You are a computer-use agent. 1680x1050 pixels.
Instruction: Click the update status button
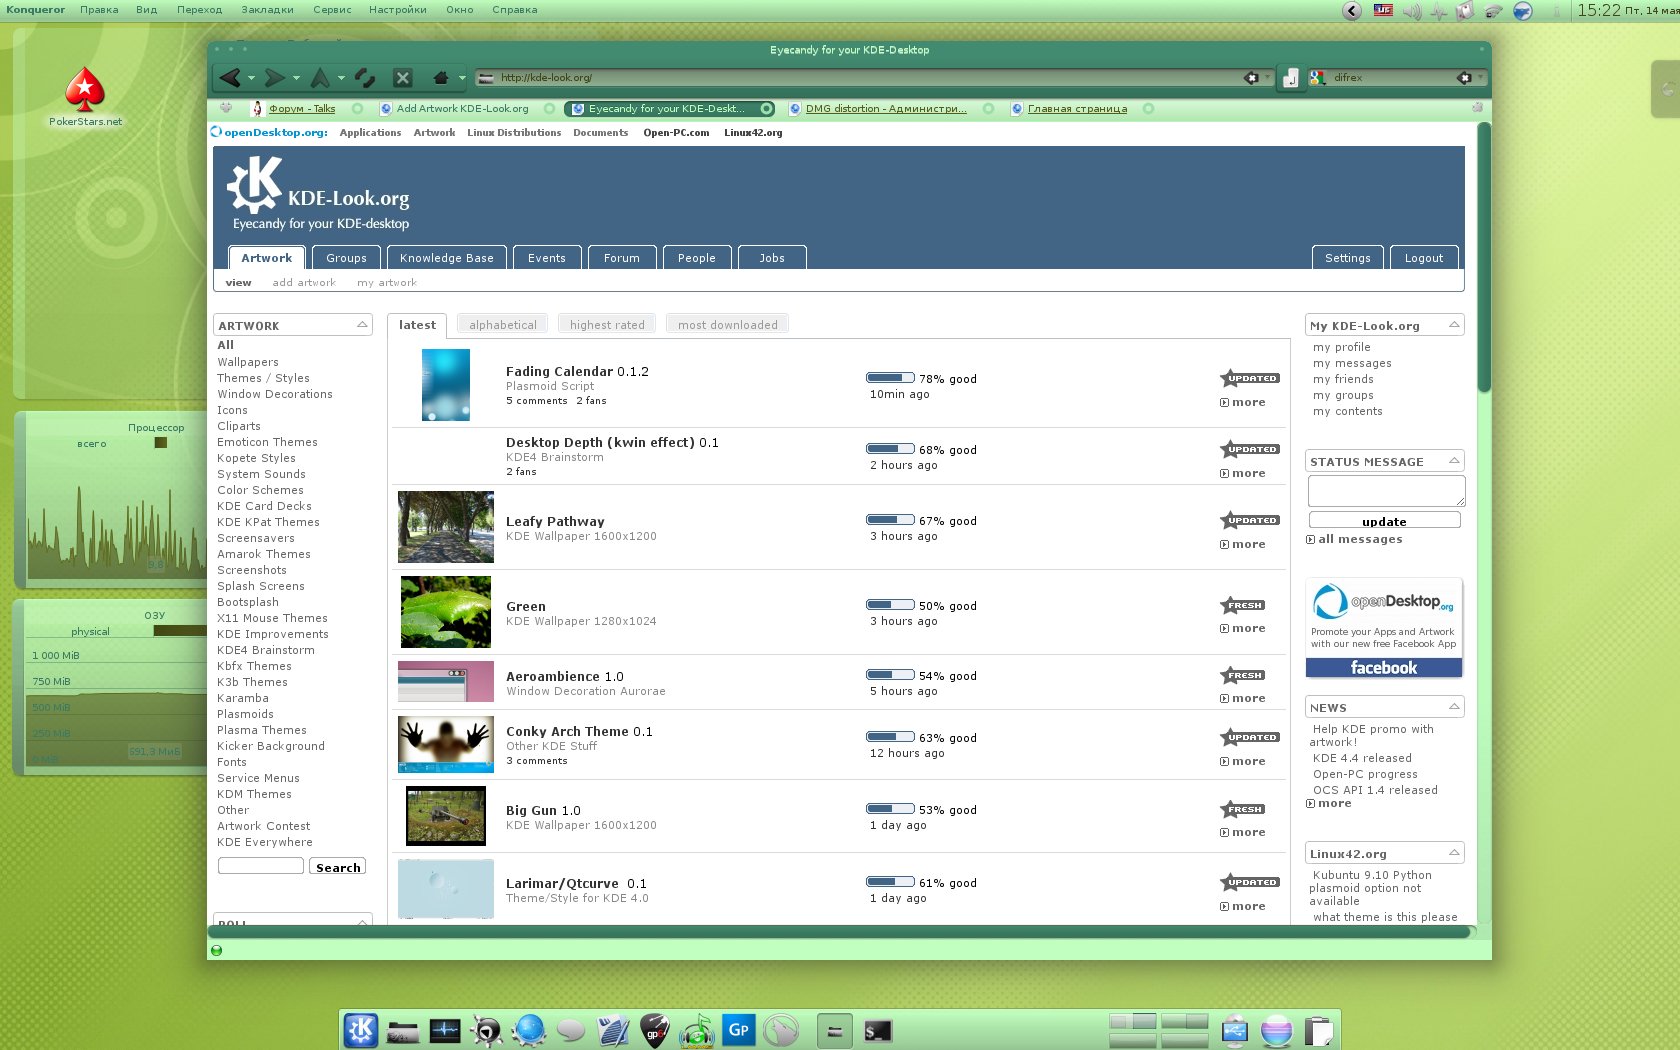[x=1384, y=521]
